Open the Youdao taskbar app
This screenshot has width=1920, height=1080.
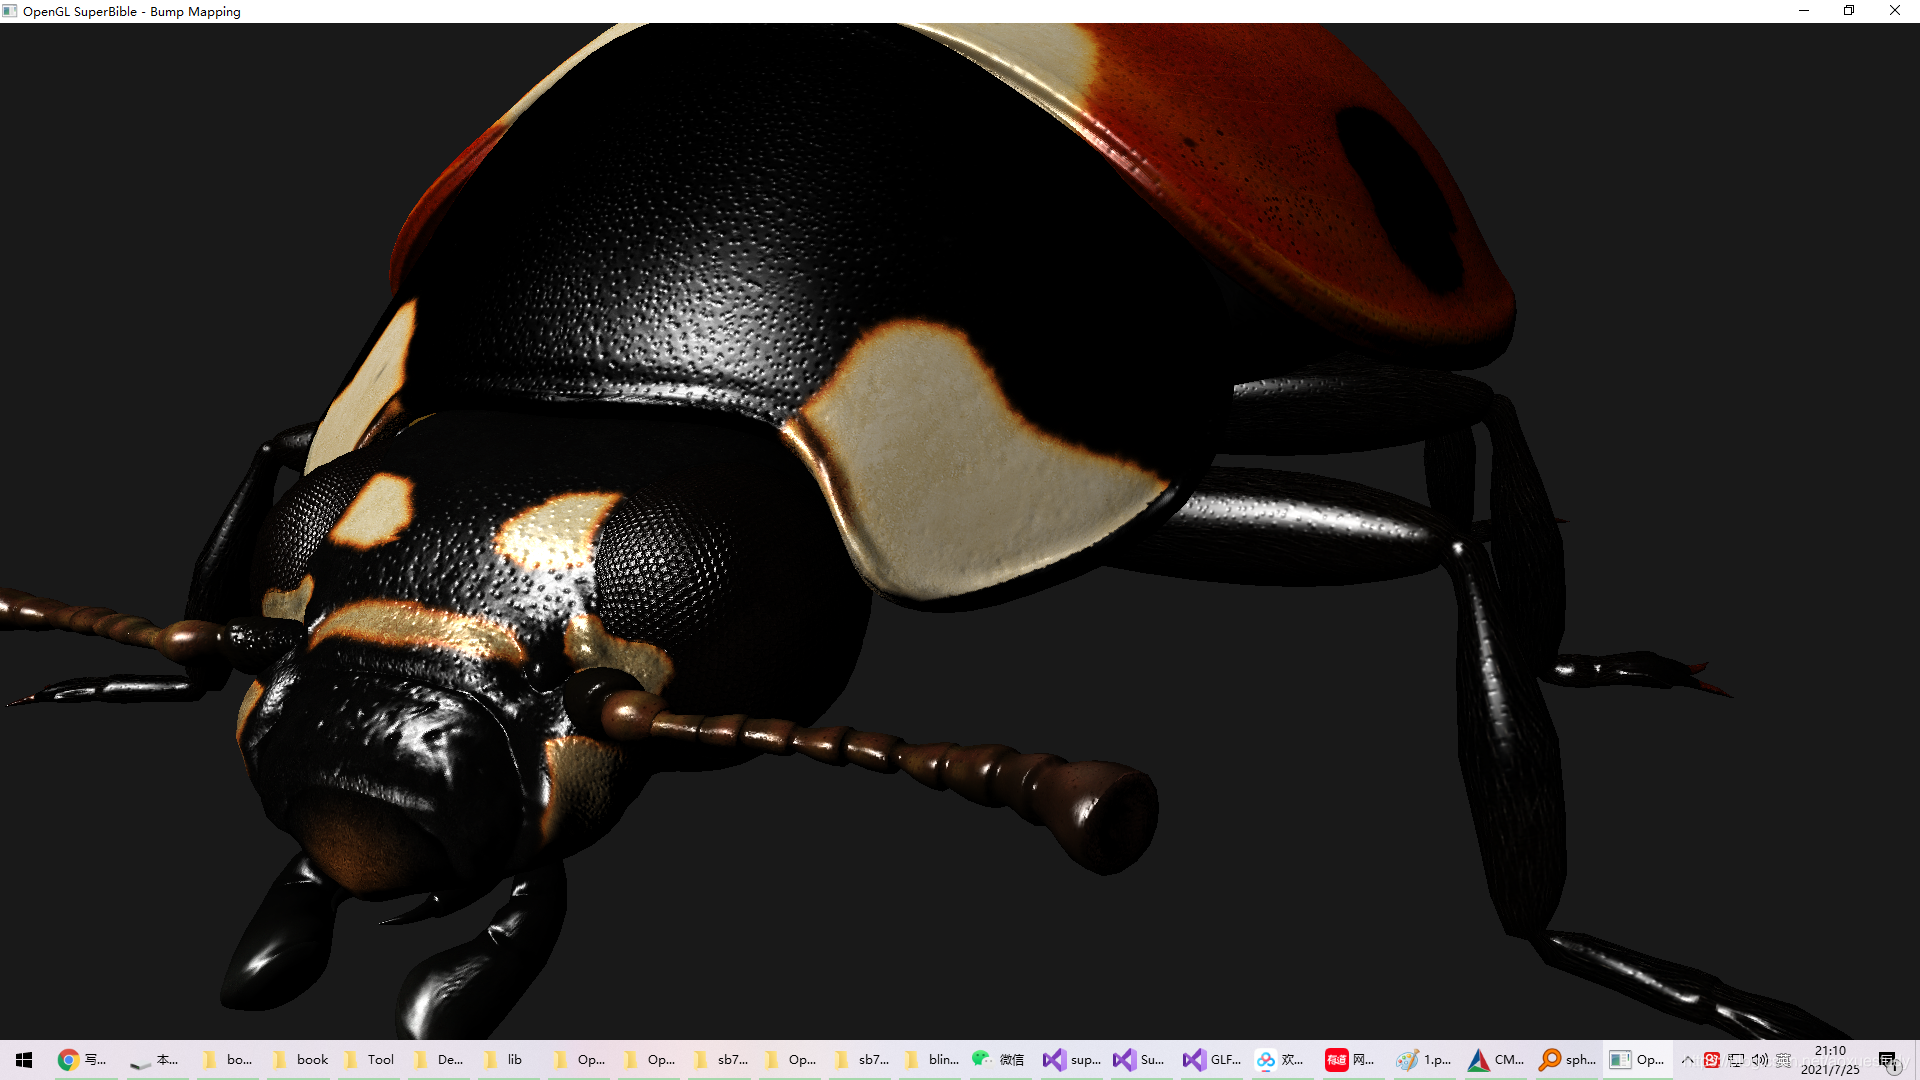pyautogui.click(x=1351, y=1060)
